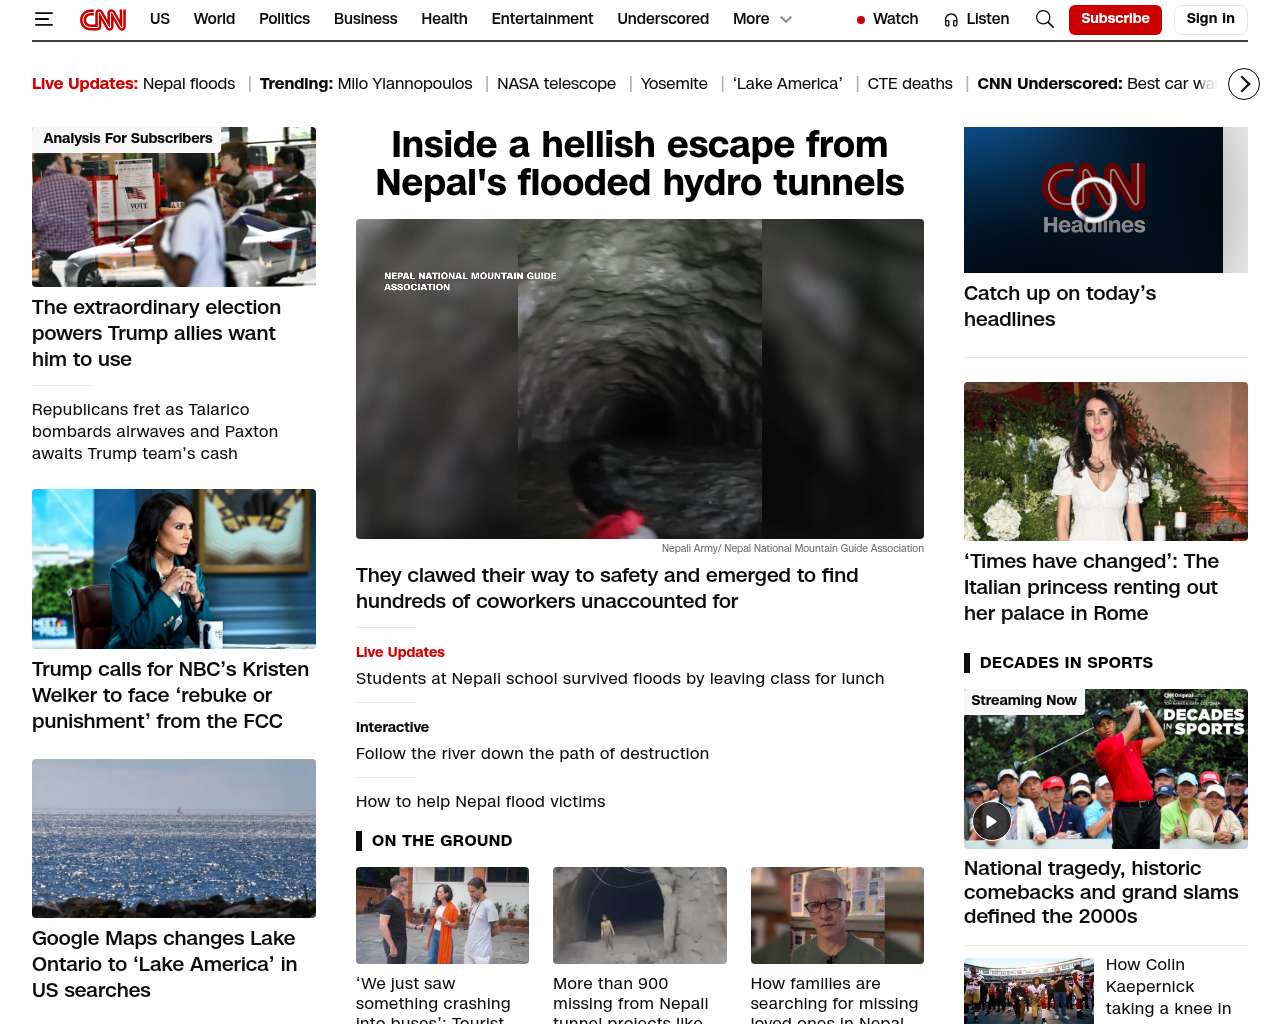Click the red Watch live dot
Image resolution: width=1280 pixels, height=1024 pixels.
click(x=861, y=19)
